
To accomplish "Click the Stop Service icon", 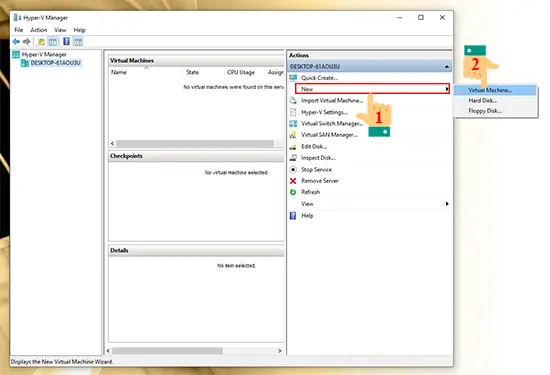I will coord(293,169).
